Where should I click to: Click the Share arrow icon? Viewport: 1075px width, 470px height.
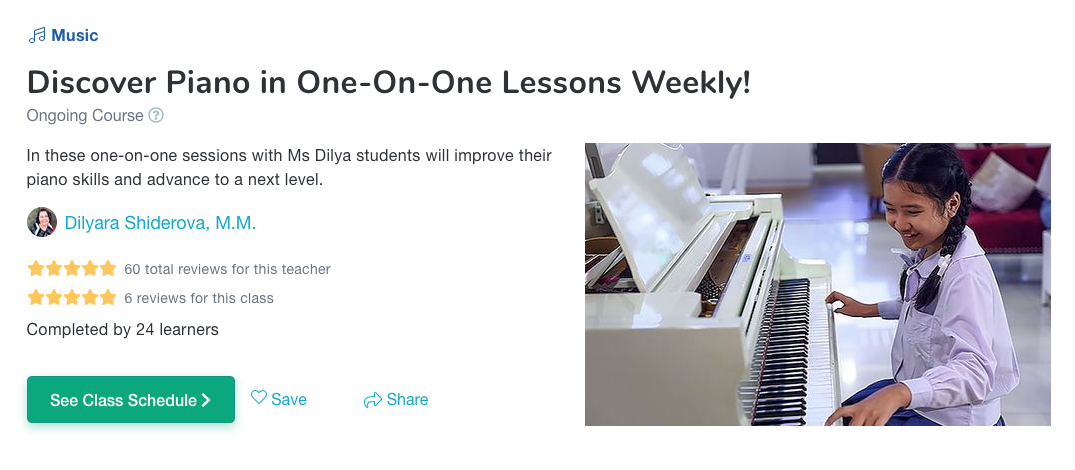372,400
